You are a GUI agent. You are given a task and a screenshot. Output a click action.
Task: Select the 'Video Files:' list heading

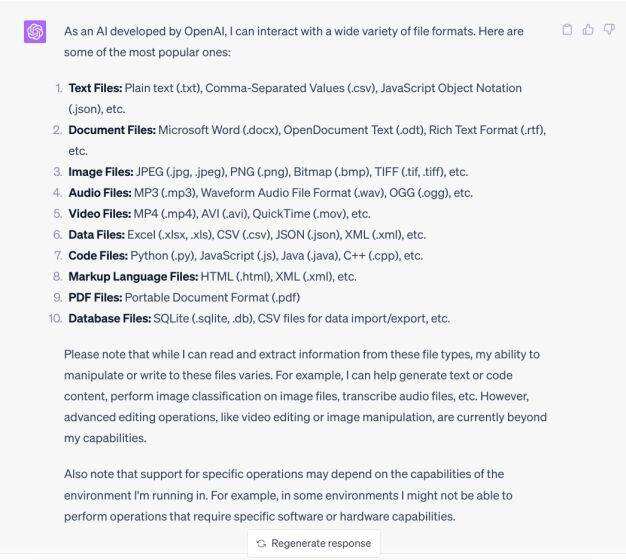click(x=99, y=214)
